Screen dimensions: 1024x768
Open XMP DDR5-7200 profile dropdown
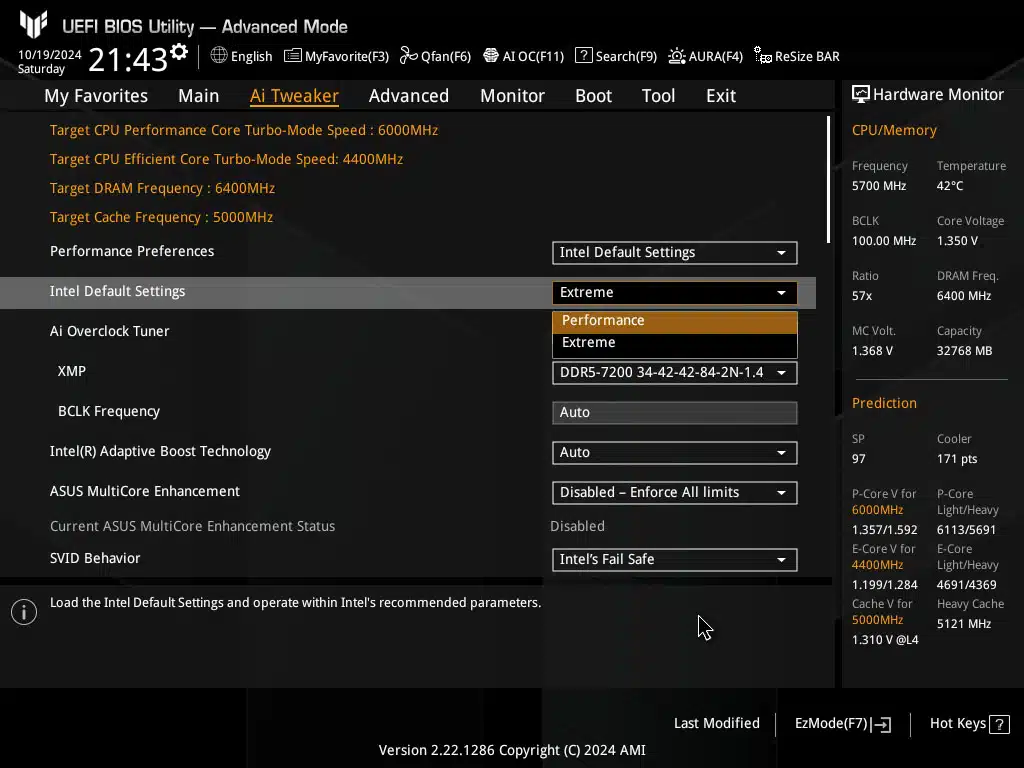pos(675,373)
